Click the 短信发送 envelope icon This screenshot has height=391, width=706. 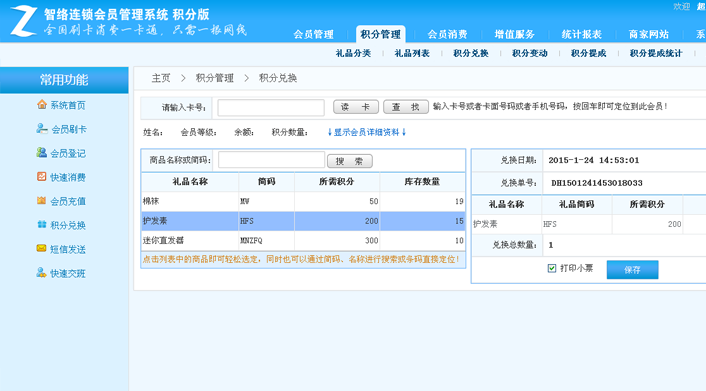click(x=41, y=248)
